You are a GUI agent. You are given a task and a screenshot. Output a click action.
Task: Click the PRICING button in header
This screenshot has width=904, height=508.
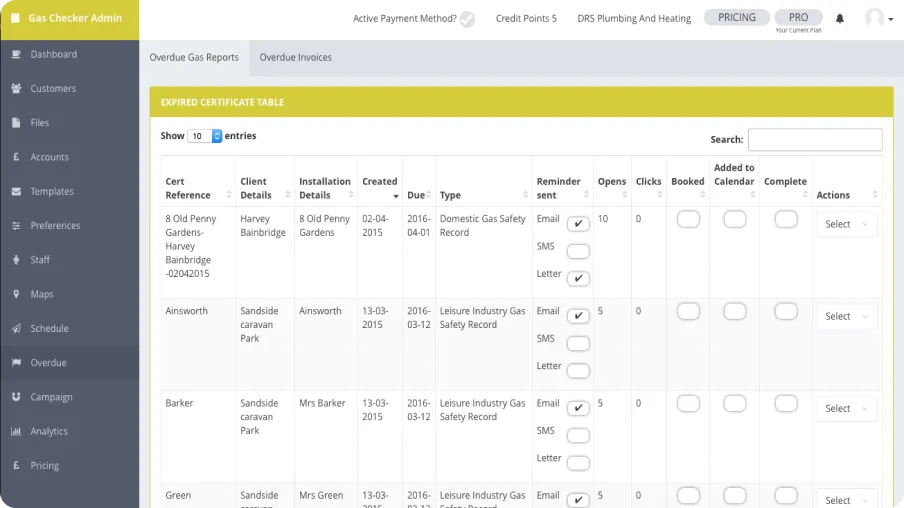(737, 17)
